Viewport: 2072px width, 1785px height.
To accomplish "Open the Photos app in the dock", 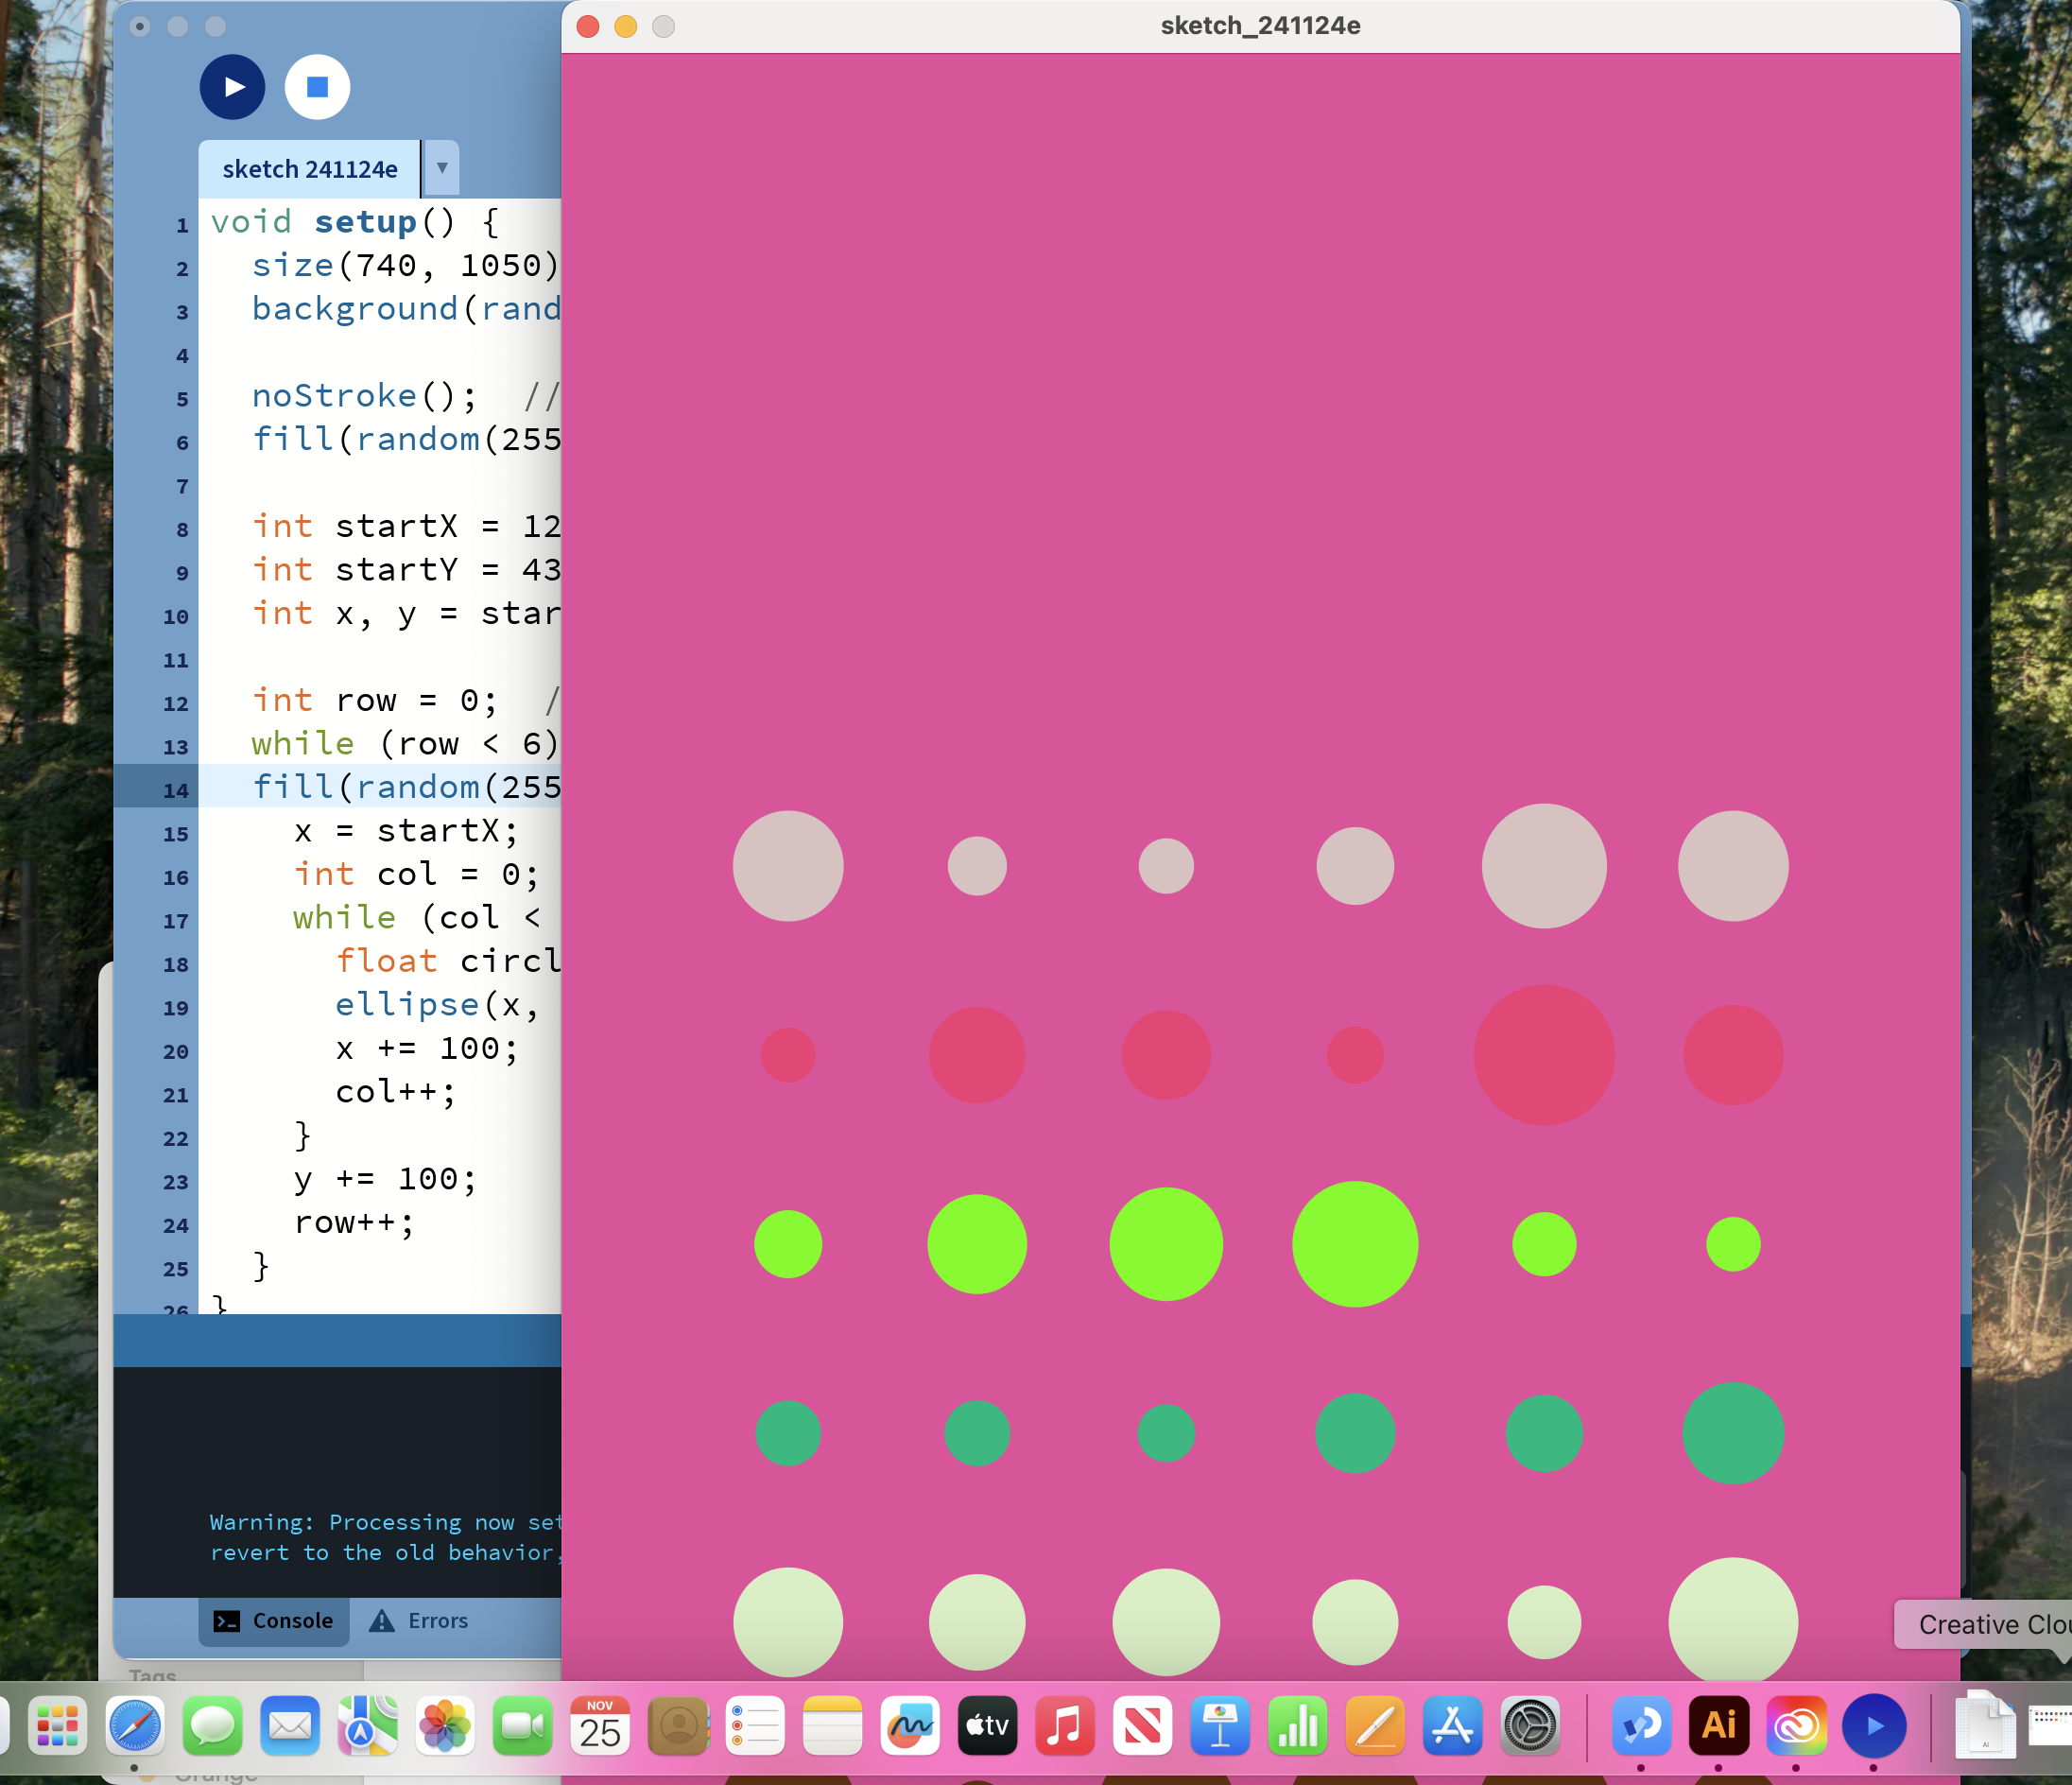I will 445,1725.
